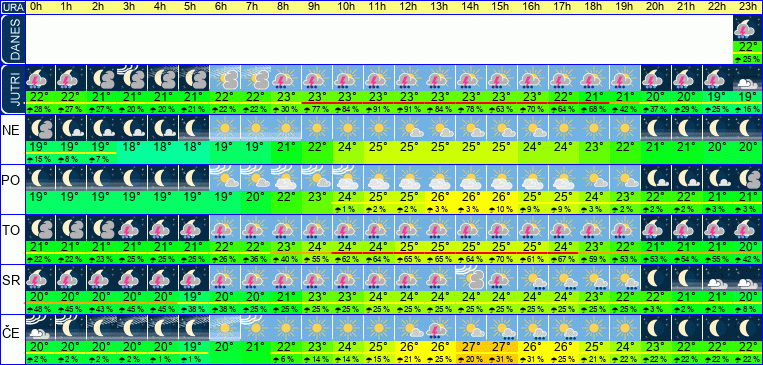Click the PO 6h windy partly sunny icon
763x365 pixels.
(x=224, y=177)
